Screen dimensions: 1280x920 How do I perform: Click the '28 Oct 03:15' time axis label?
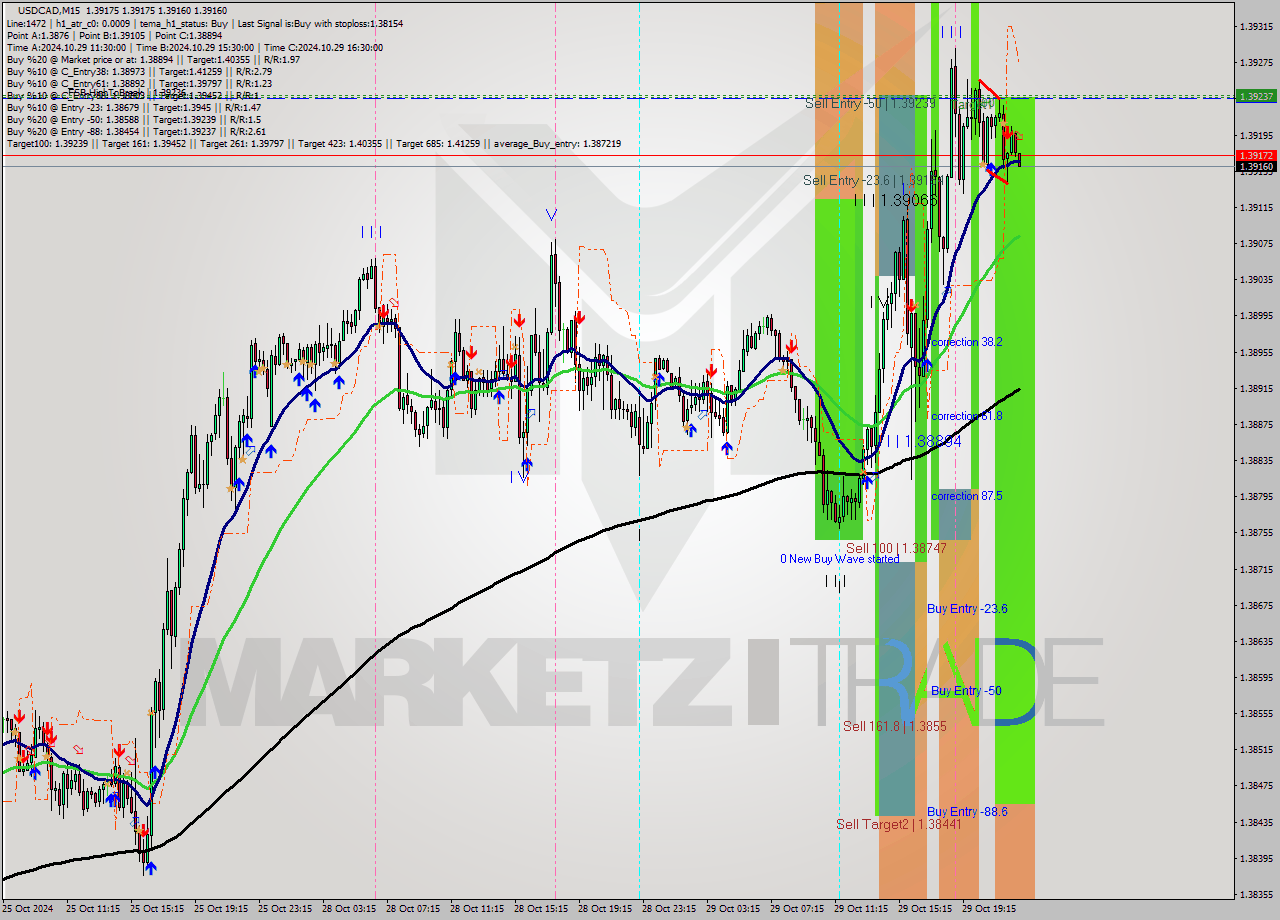(x=348, y=909)
